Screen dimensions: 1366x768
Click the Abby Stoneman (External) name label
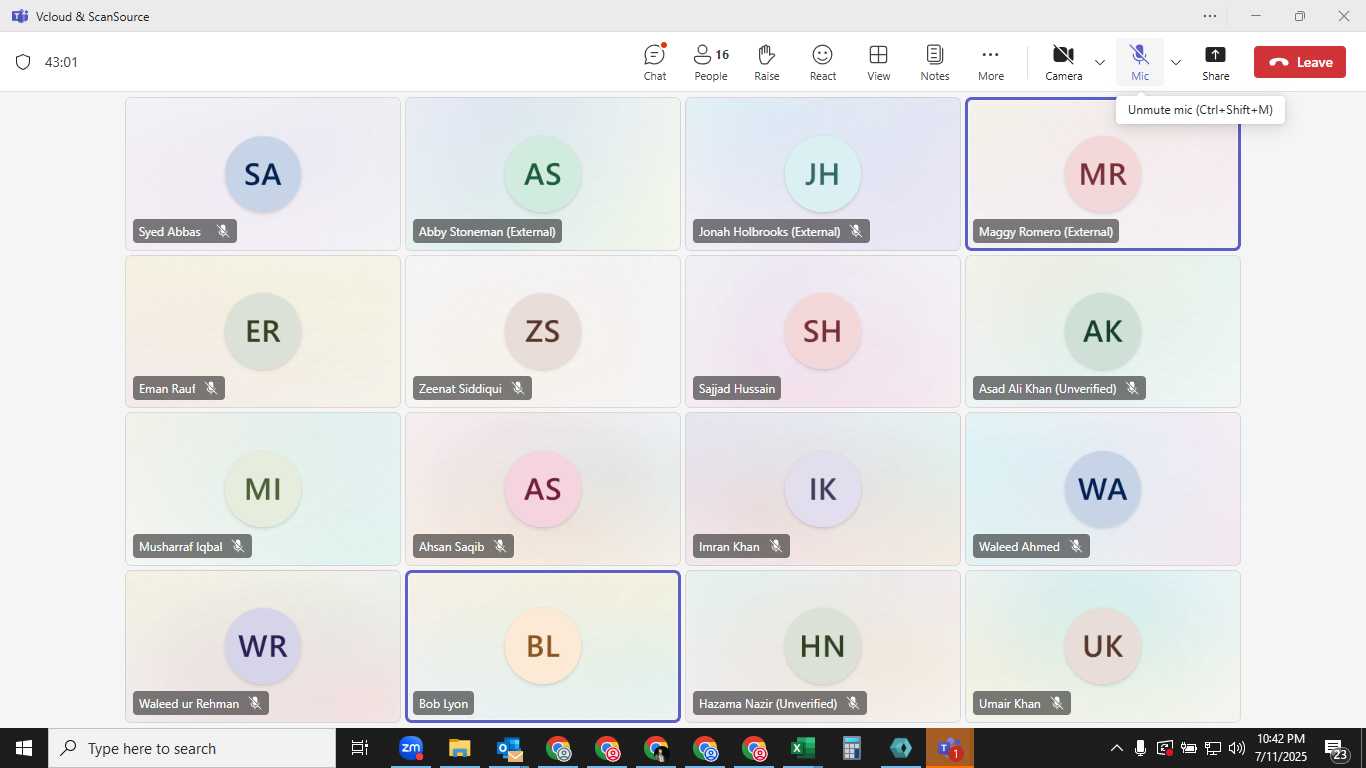[x=487, y=231]
